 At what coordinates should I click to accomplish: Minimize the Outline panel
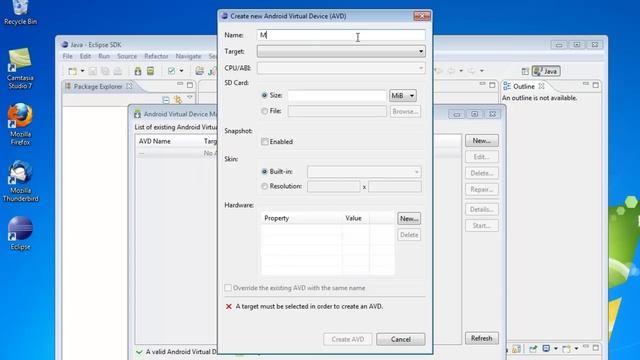(x=586, y=84)
